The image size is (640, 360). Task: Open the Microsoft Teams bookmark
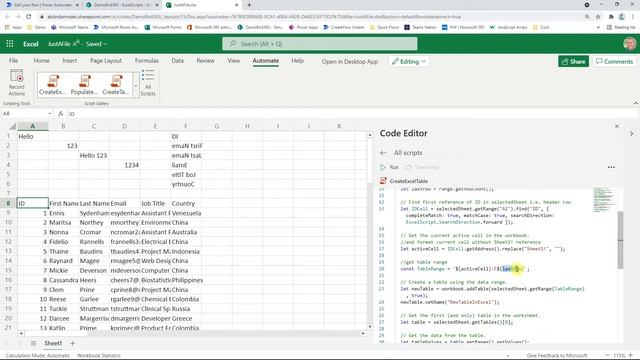(69, 27)
